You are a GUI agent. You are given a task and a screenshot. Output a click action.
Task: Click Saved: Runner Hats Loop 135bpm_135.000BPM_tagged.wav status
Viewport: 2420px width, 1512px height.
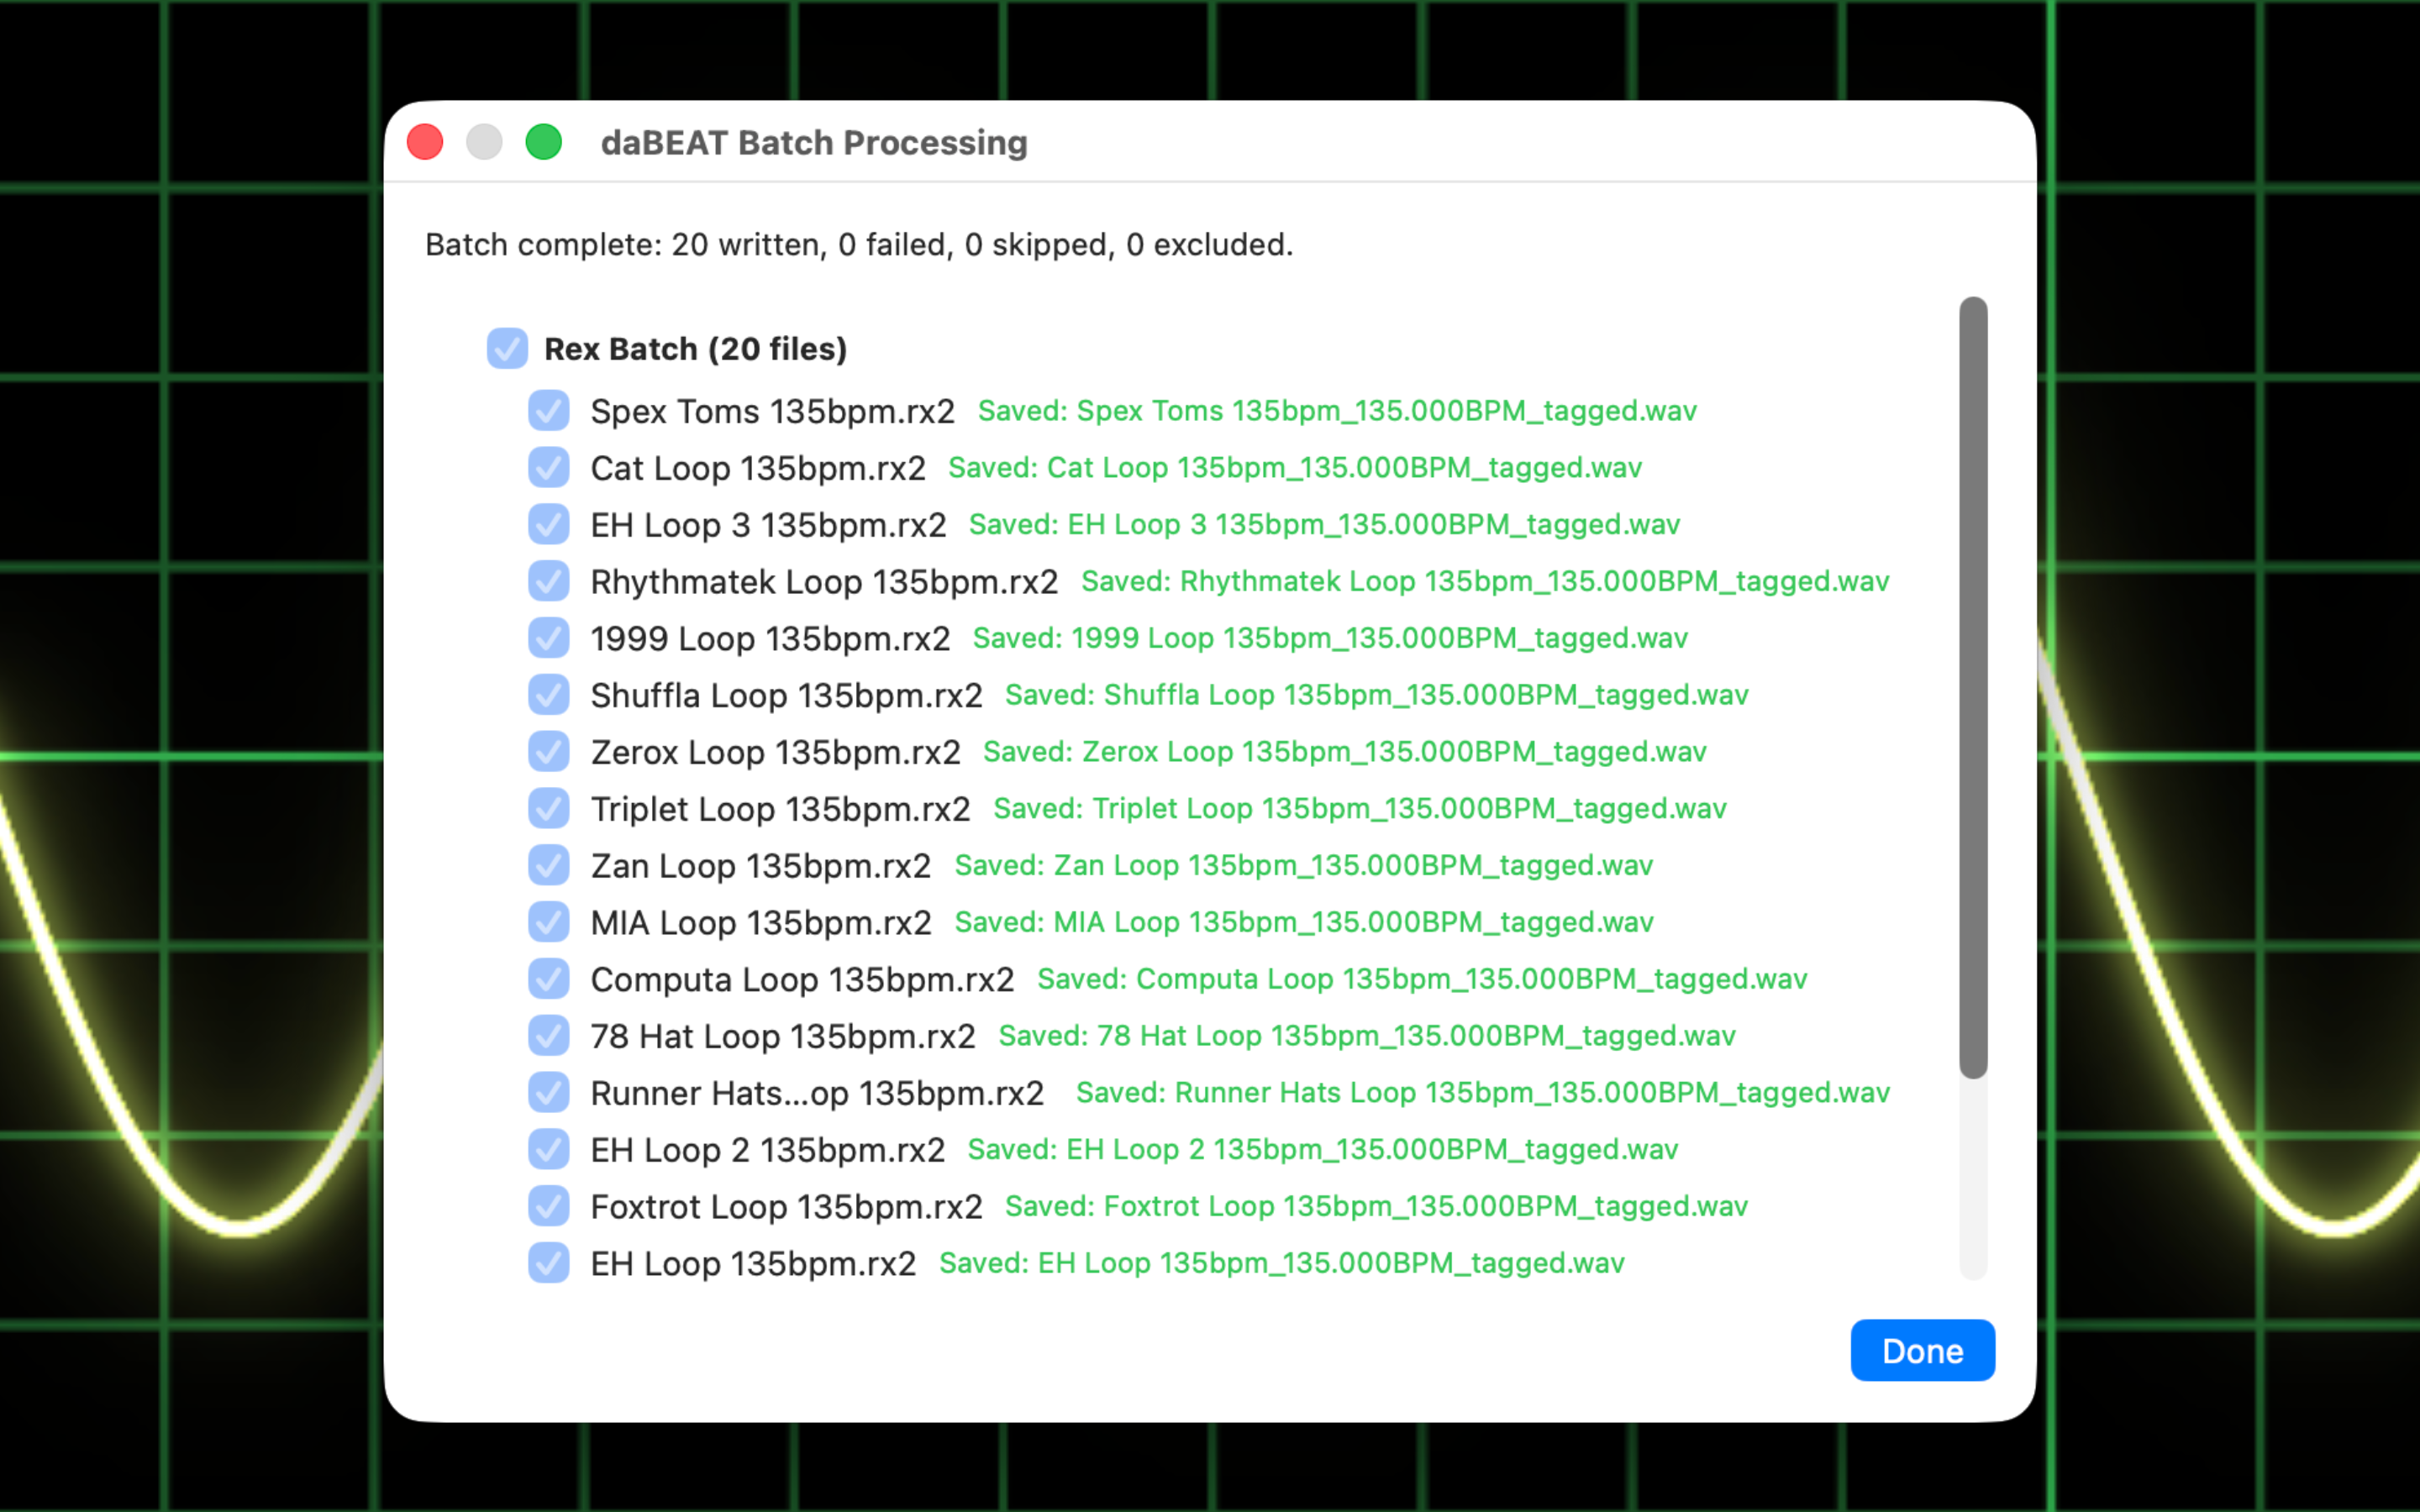tap(1483, 1093)
